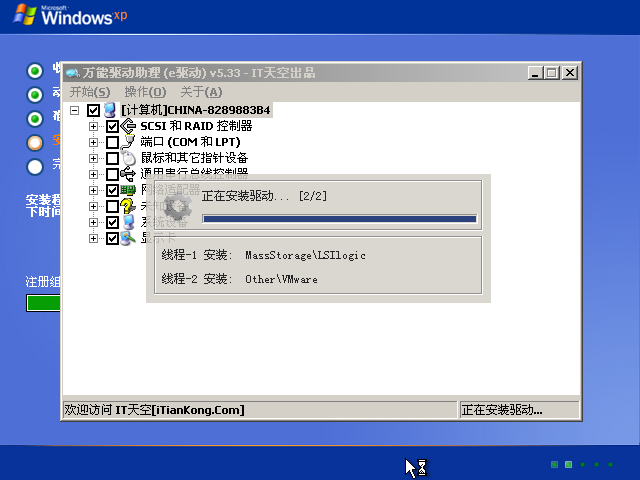Click the mouse device icon
This screenshot has height=480, width=640.
128,158
